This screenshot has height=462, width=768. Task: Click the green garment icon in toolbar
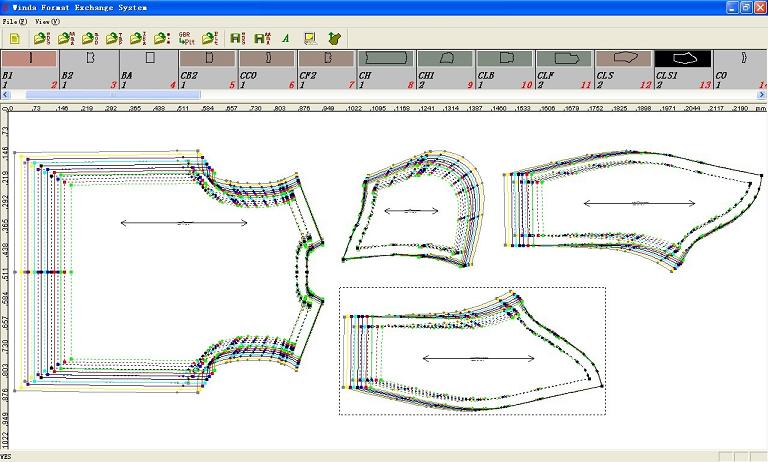[334, 38]
